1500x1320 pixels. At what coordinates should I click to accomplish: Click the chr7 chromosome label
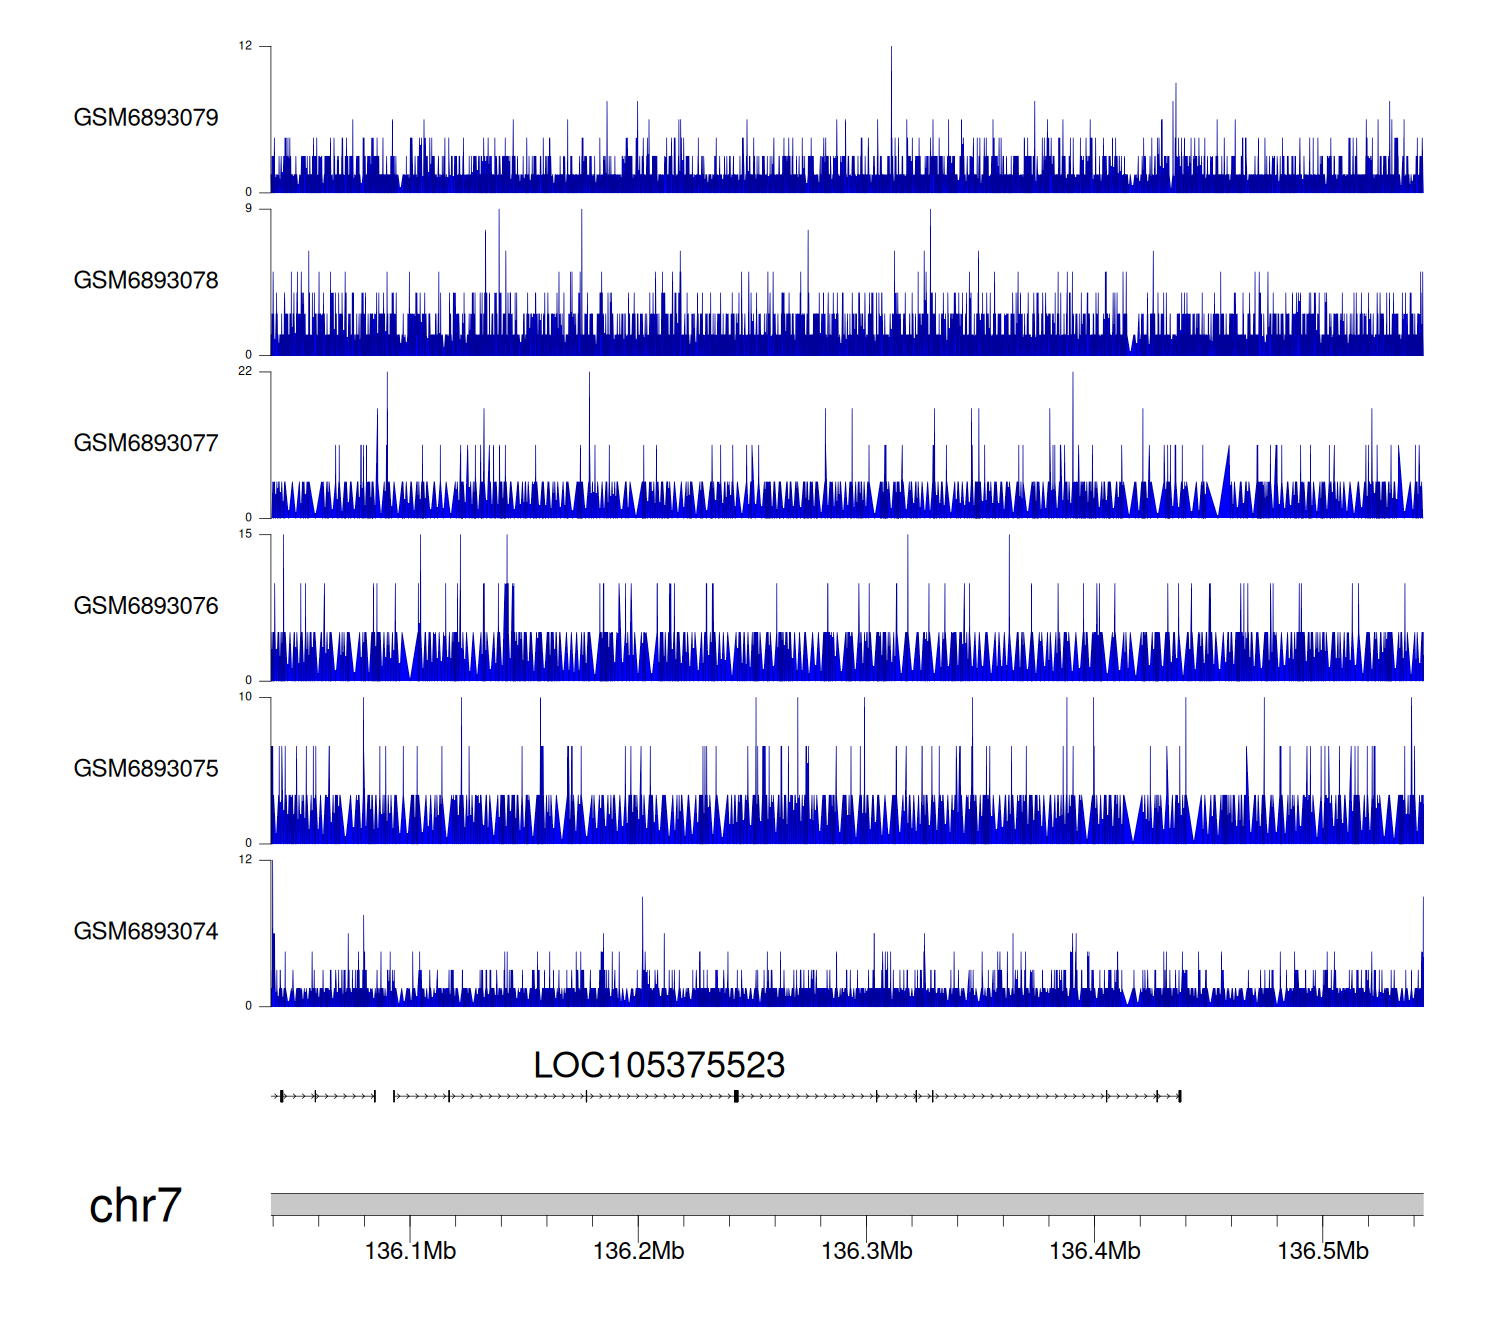135,1206
